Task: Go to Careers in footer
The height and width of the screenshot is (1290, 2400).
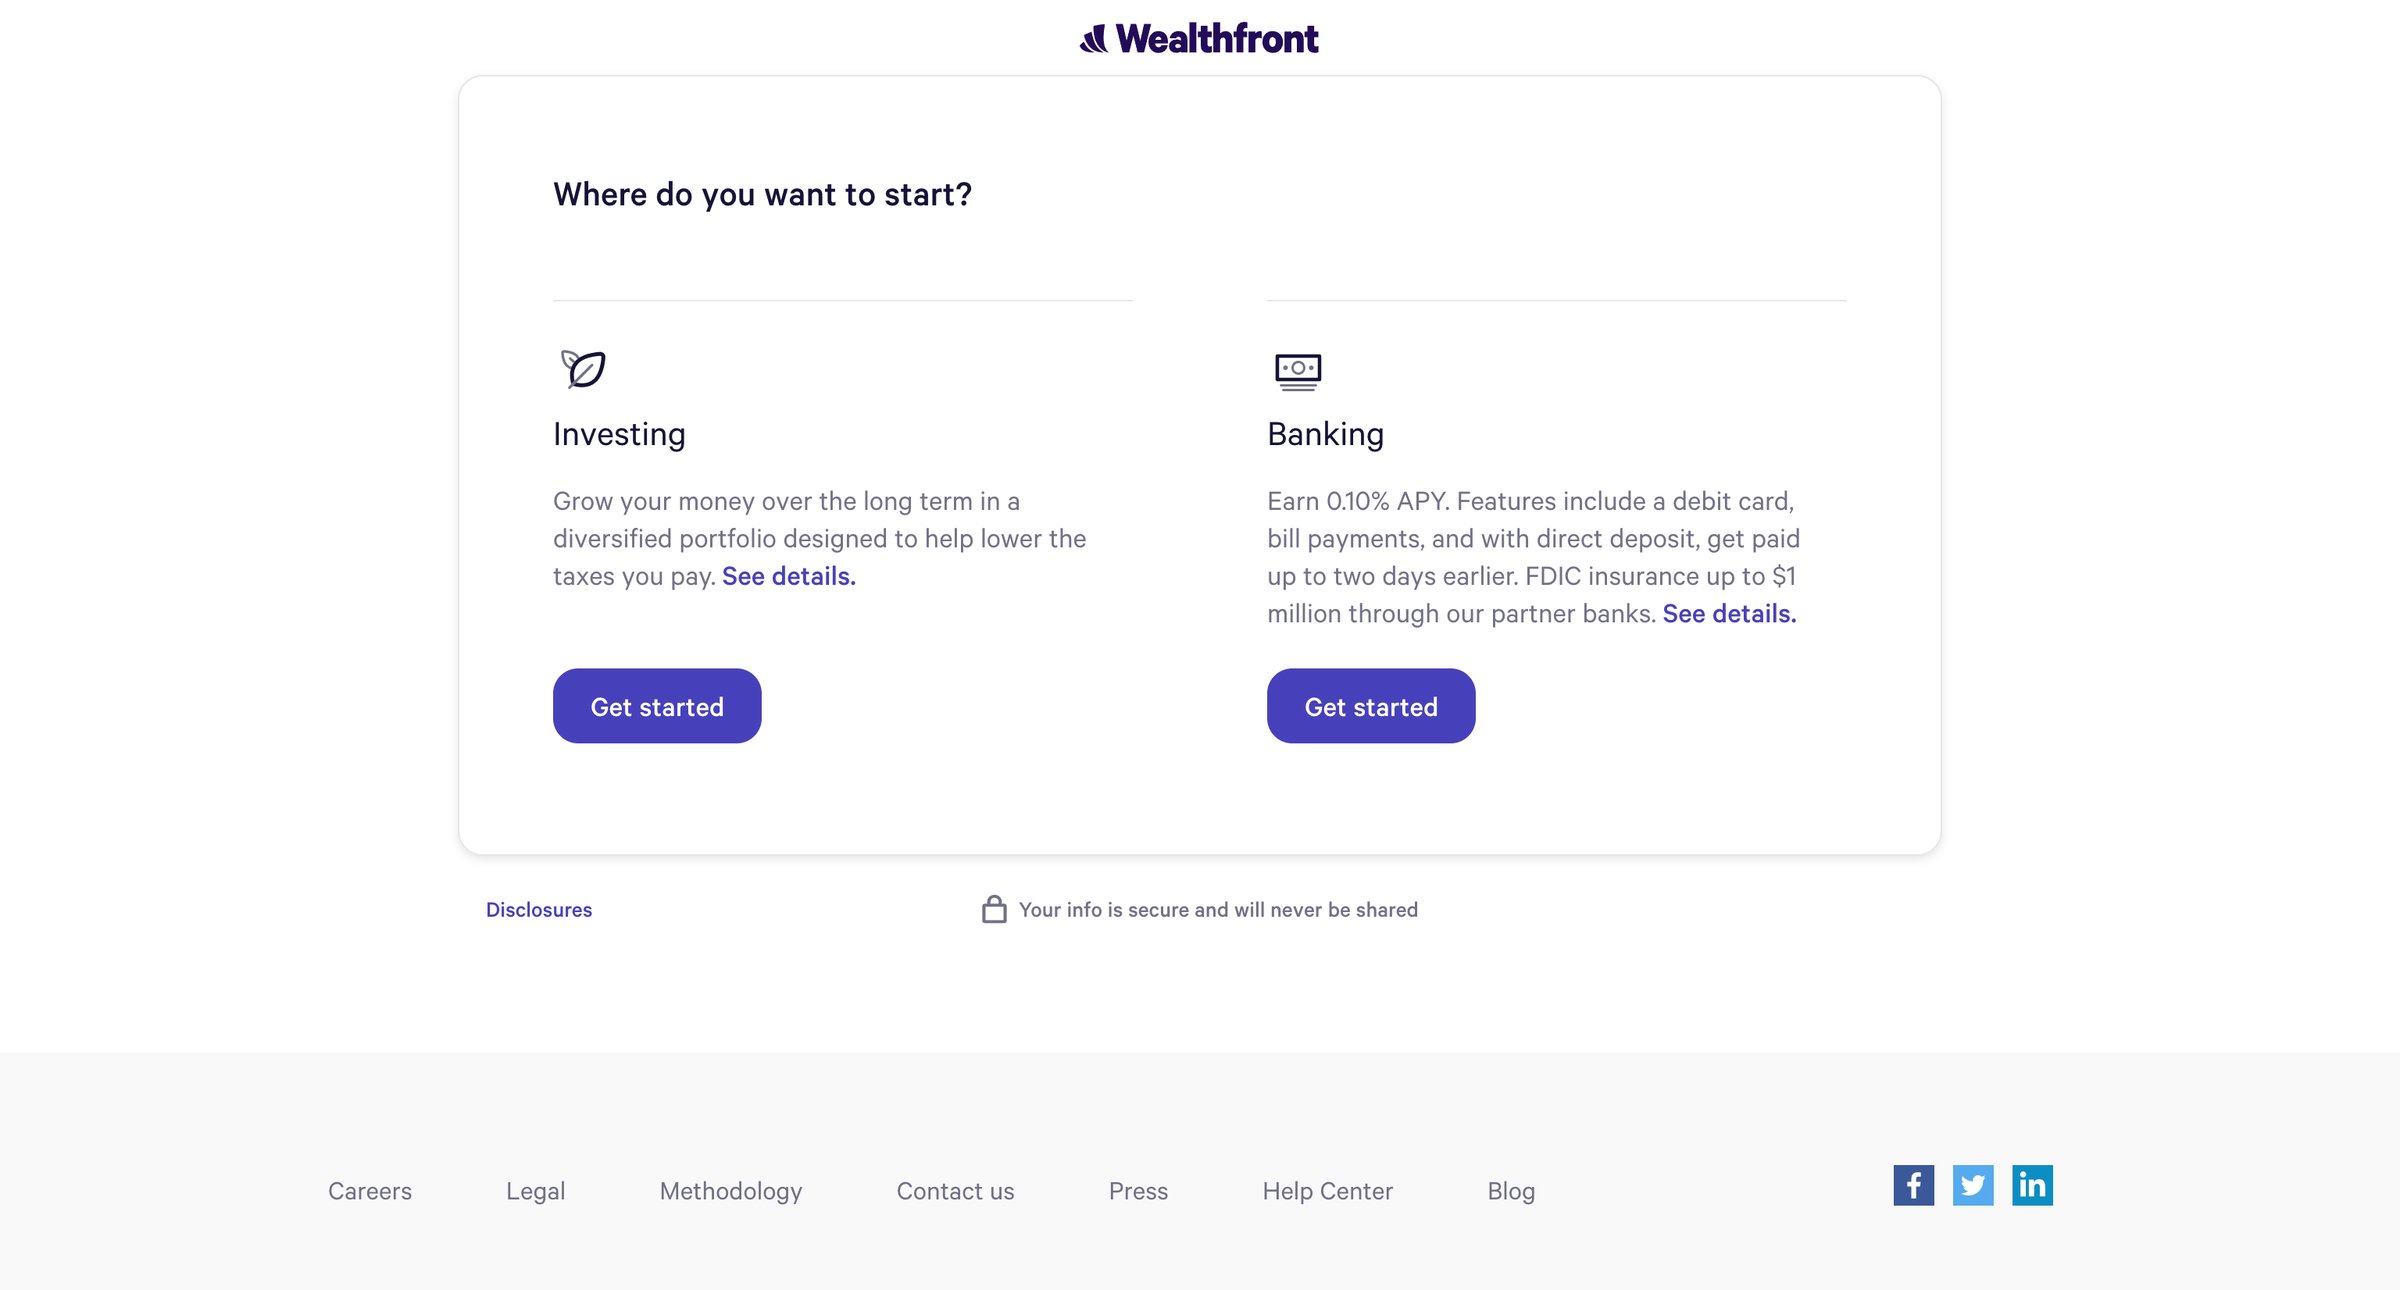Action: click(x=370, y=1191)
